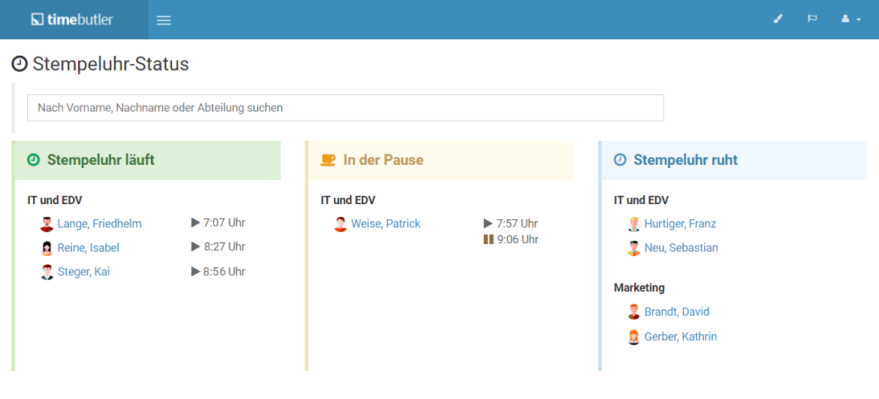Click the flag icon in header
The width and height of the screenshot is (879, 399).
pyautogui.click(x=812, y=19)
